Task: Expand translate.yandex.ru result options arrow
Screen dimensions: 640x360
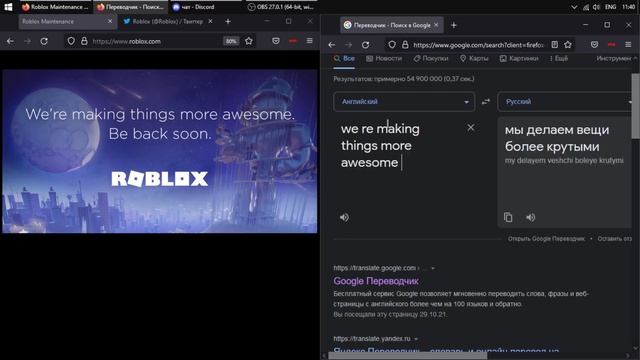Action: pyautogui.click(x=416, y=339)
